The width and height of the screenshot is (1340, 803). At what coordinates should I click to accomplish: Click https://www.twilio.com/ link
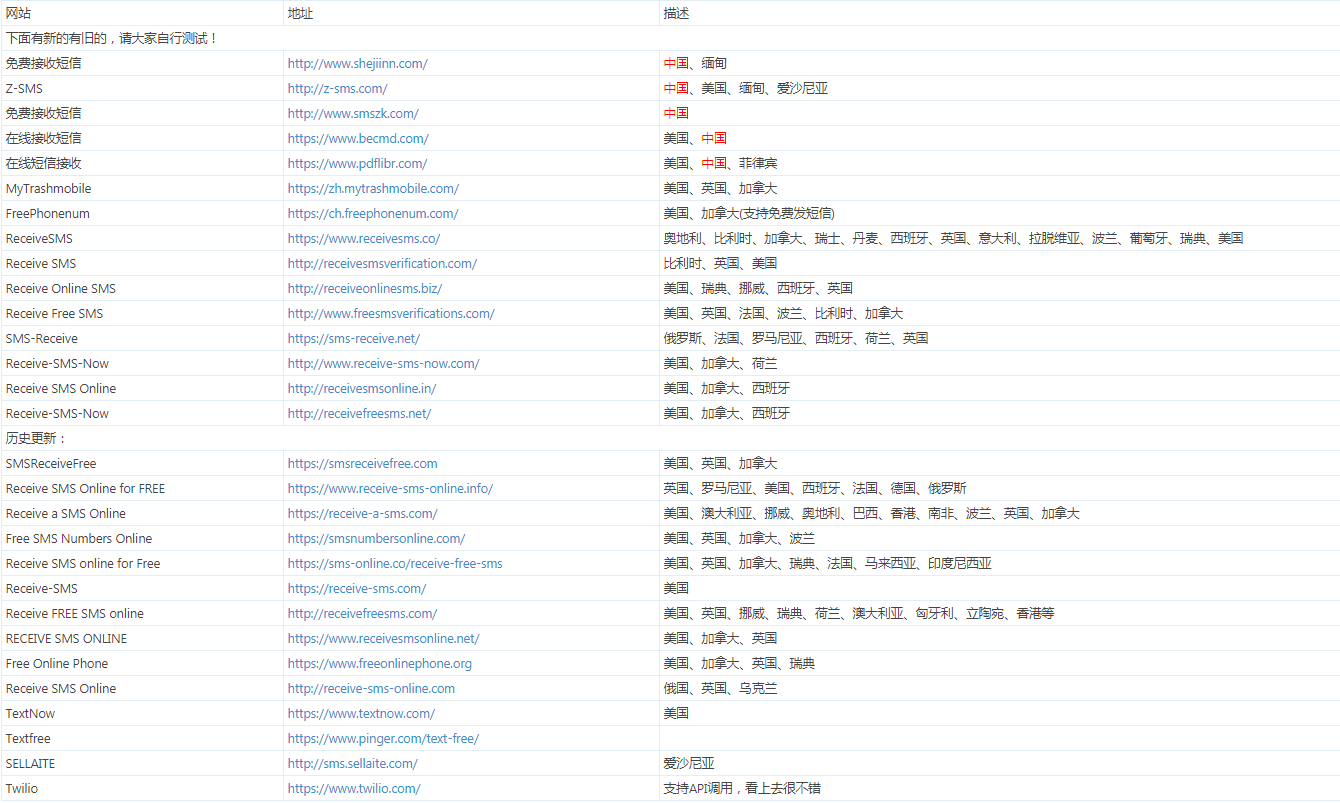pyautogui.click(x=354, y=788)
